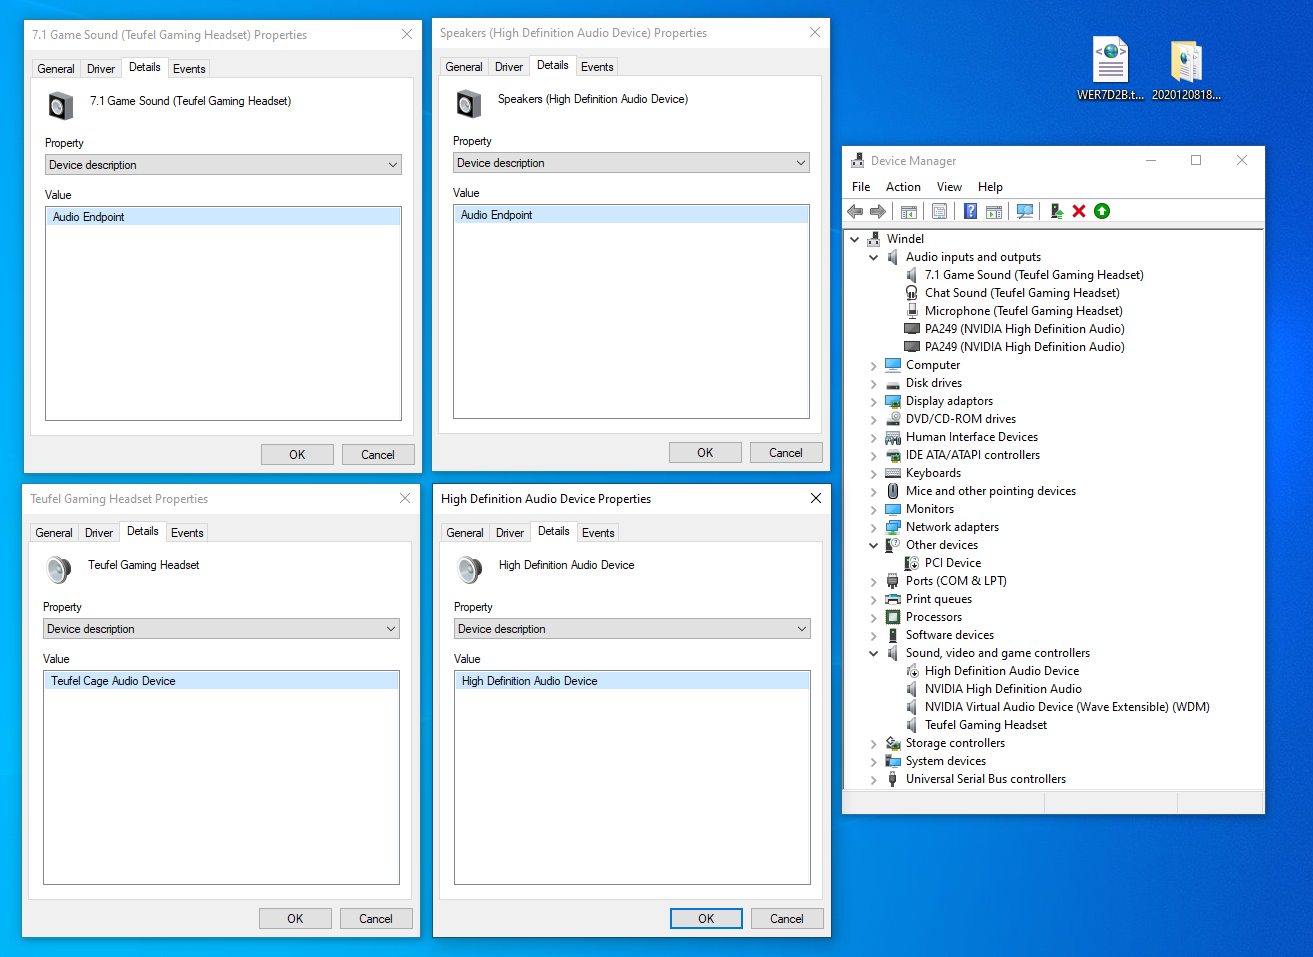Click Cancel in High Definition Audio Device Properties

point(787,918)
